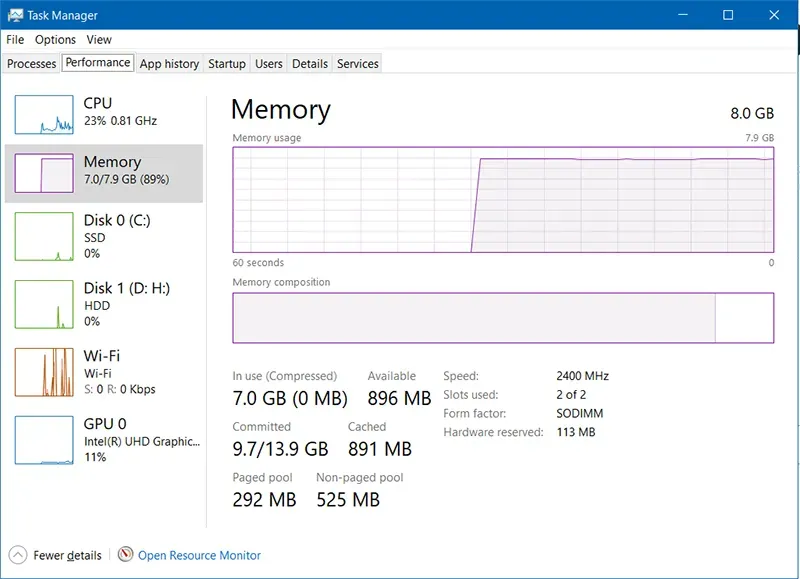Go to the Startup tab
Image resolution: width=800 pixels, height=579 pixels.
point(227,64)
